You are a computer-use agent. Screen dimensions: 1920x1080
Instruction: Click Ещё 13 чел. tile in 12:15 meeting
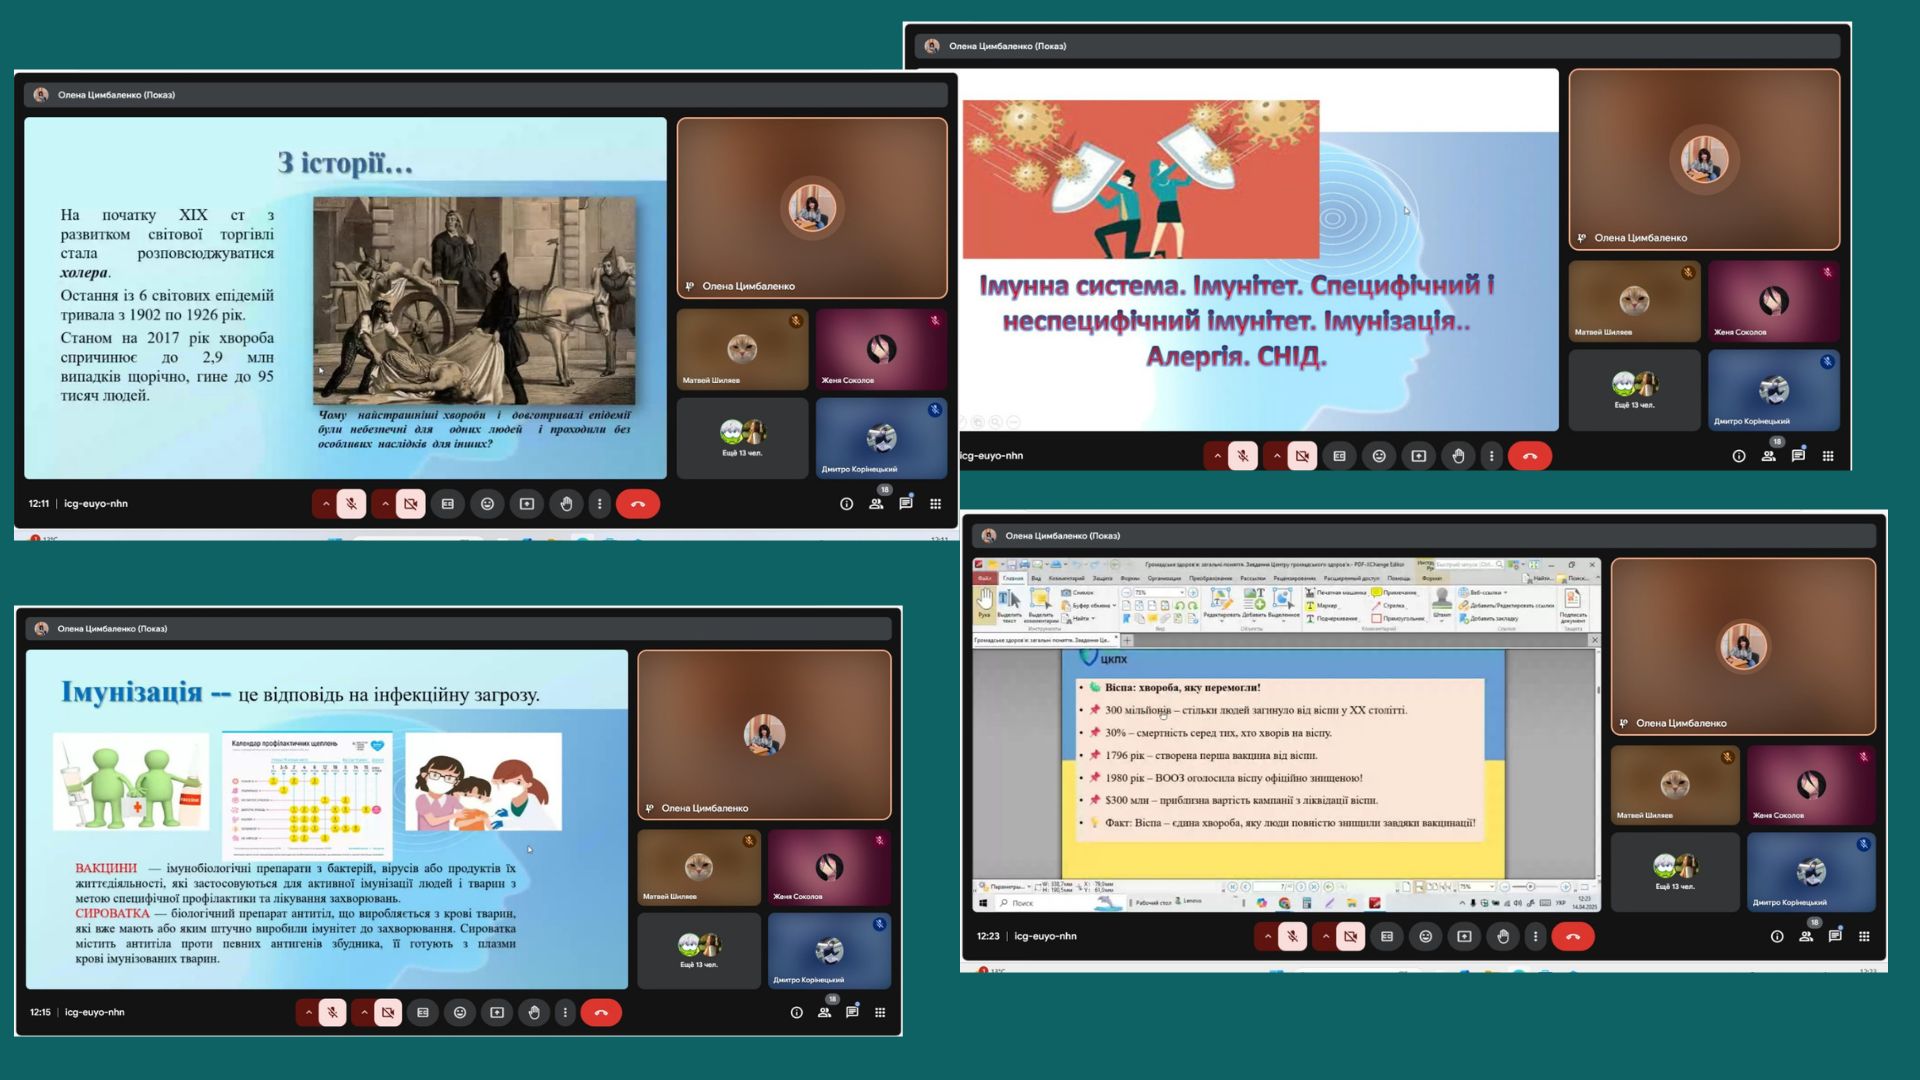coord(699,951)
